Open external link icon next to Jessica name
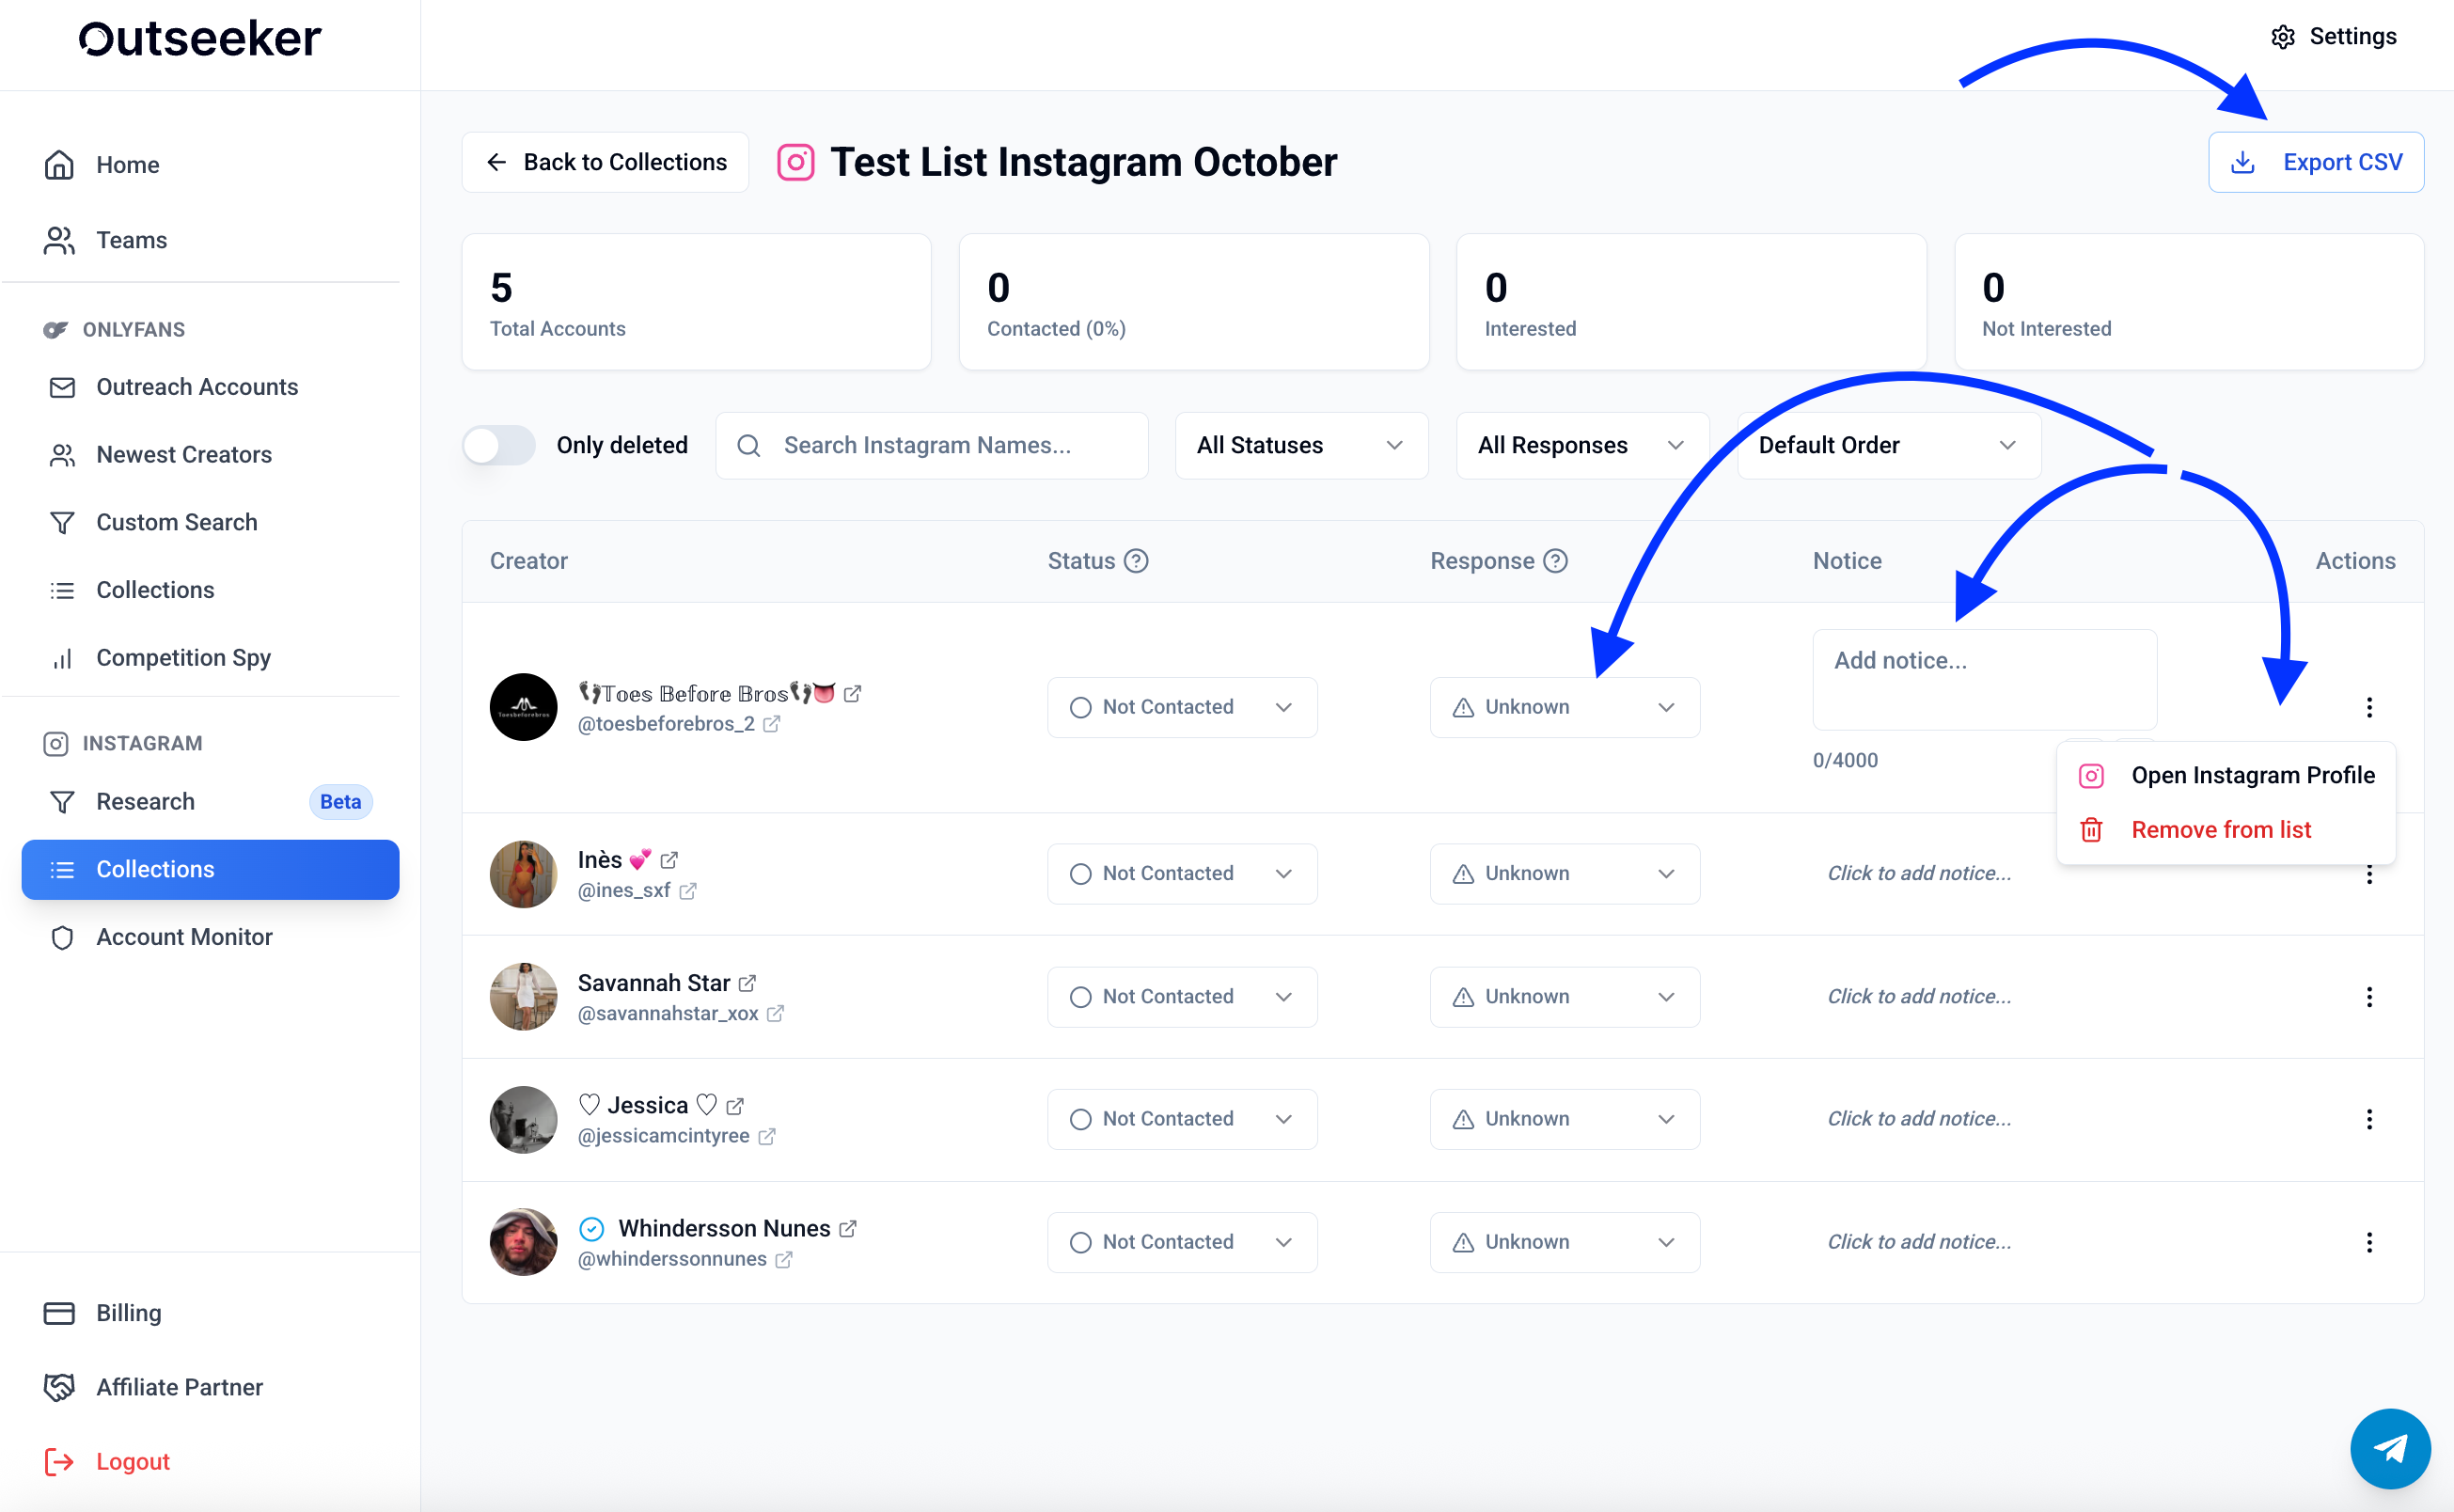Image resolution: width=2454 pixels, height=1512 pixels. (x=735, y=1106)
